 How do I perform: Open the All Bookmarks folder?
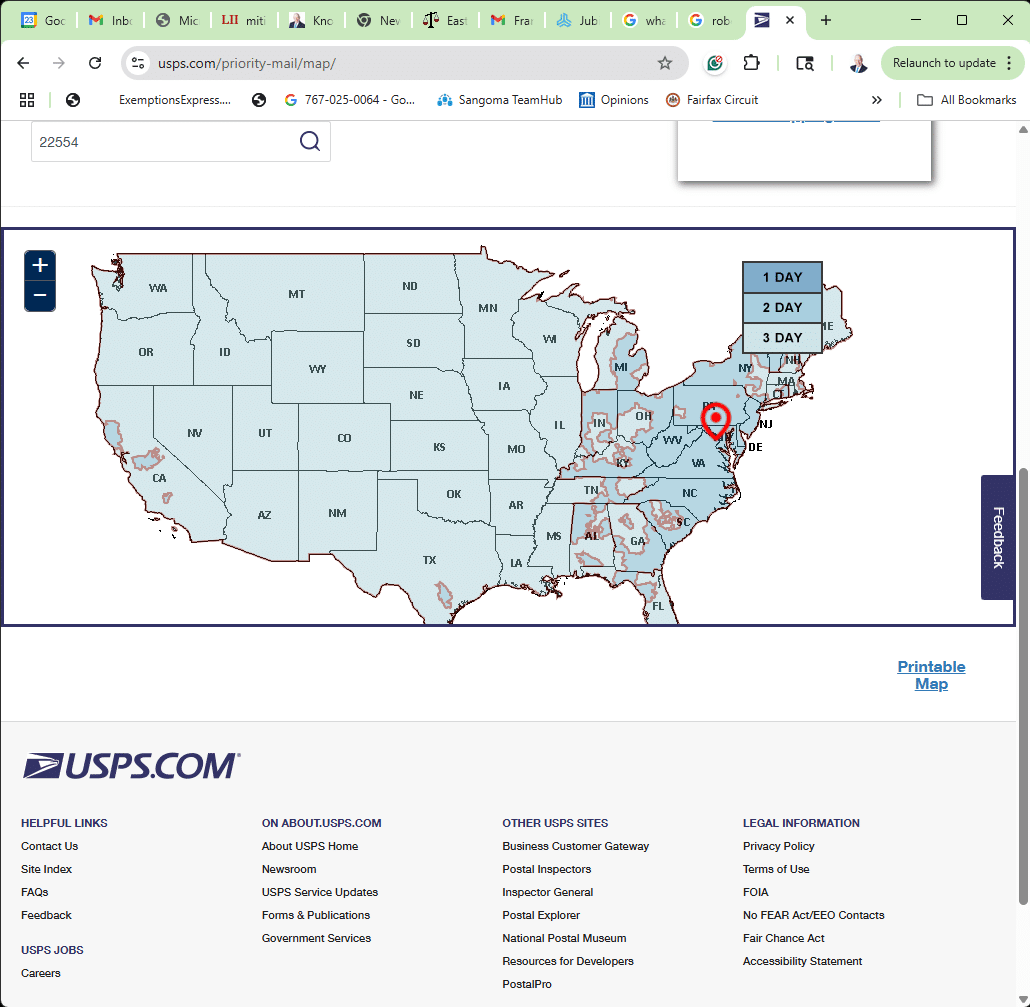point(966,100)
